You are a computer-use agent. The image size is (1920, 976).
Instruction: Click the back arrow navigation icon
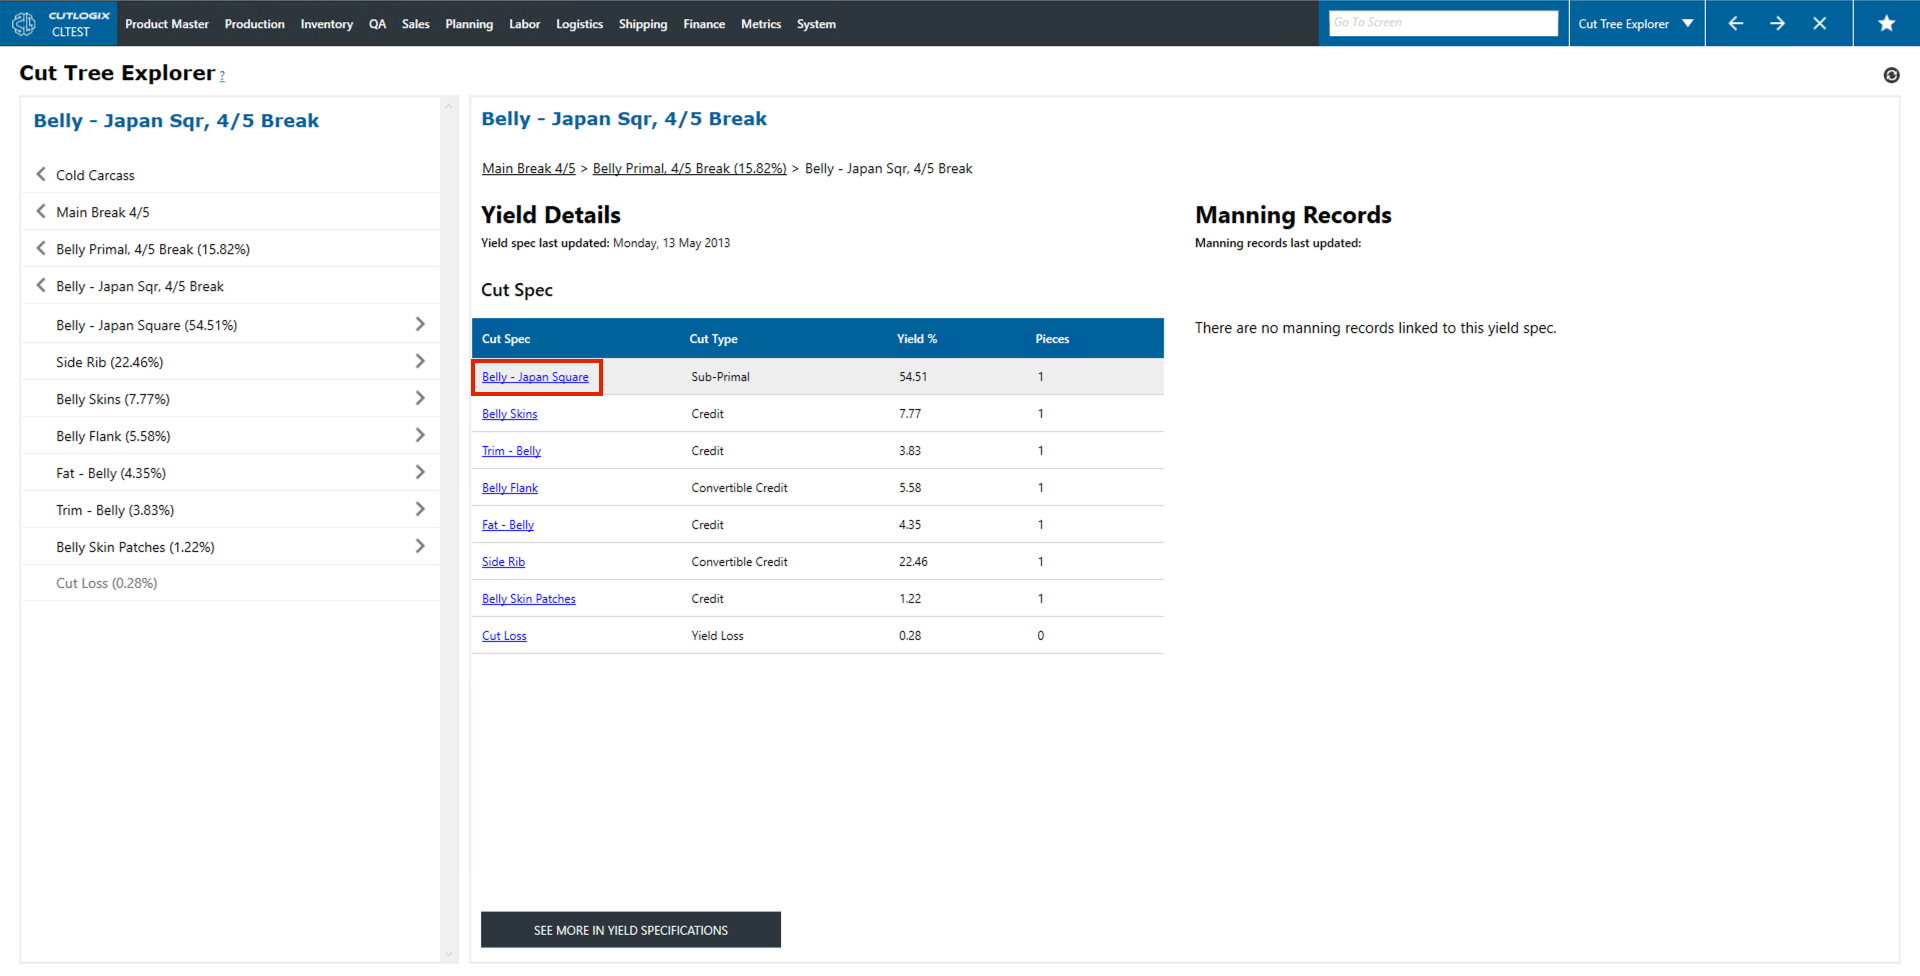point(1735,23)
